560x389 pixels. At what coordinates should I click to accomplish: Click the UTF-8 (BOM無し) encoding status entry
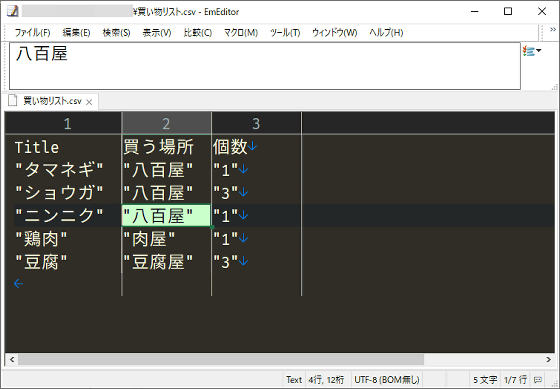(386, 380)
